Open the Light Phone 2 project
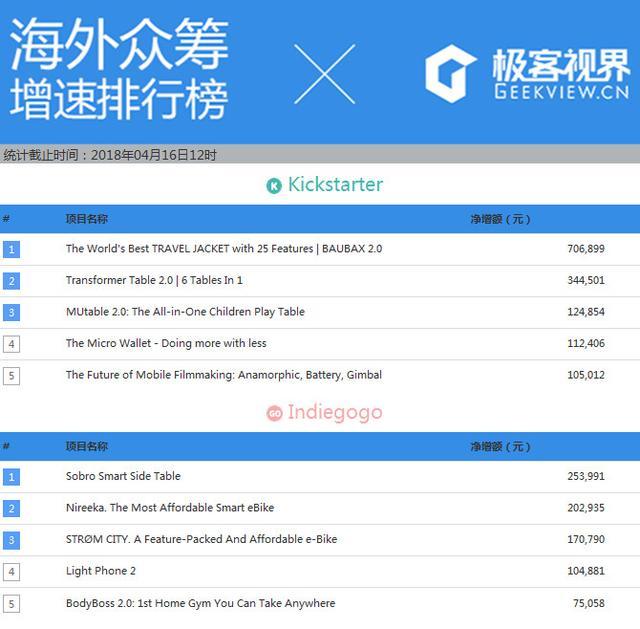Viewport: 640px width, 629px height. click(x=101, y=571)
